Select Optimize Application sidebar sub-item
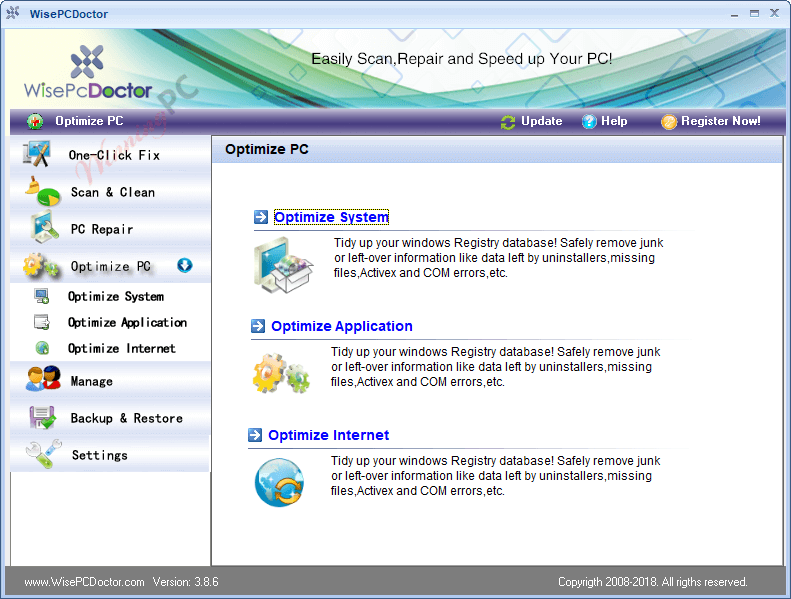Screen dimensions: 791x599 coord(127,322)
